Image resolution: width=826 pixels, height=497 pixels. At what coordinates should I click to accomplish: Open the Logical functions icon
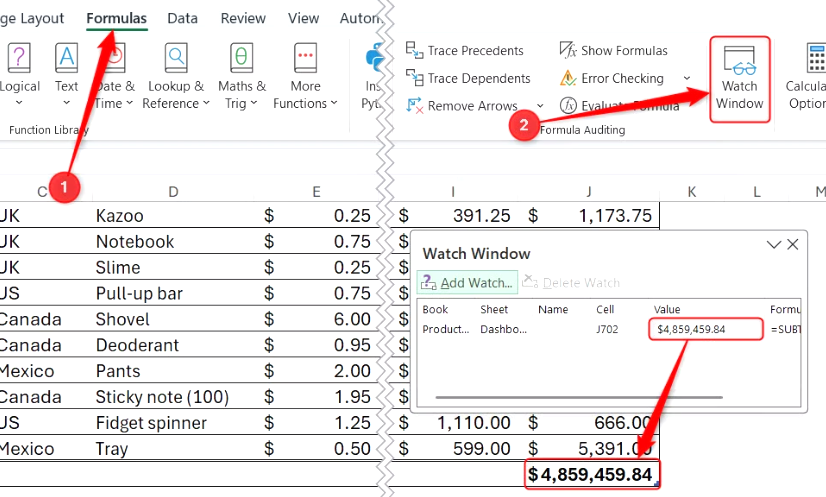click(x=19, y=57)
